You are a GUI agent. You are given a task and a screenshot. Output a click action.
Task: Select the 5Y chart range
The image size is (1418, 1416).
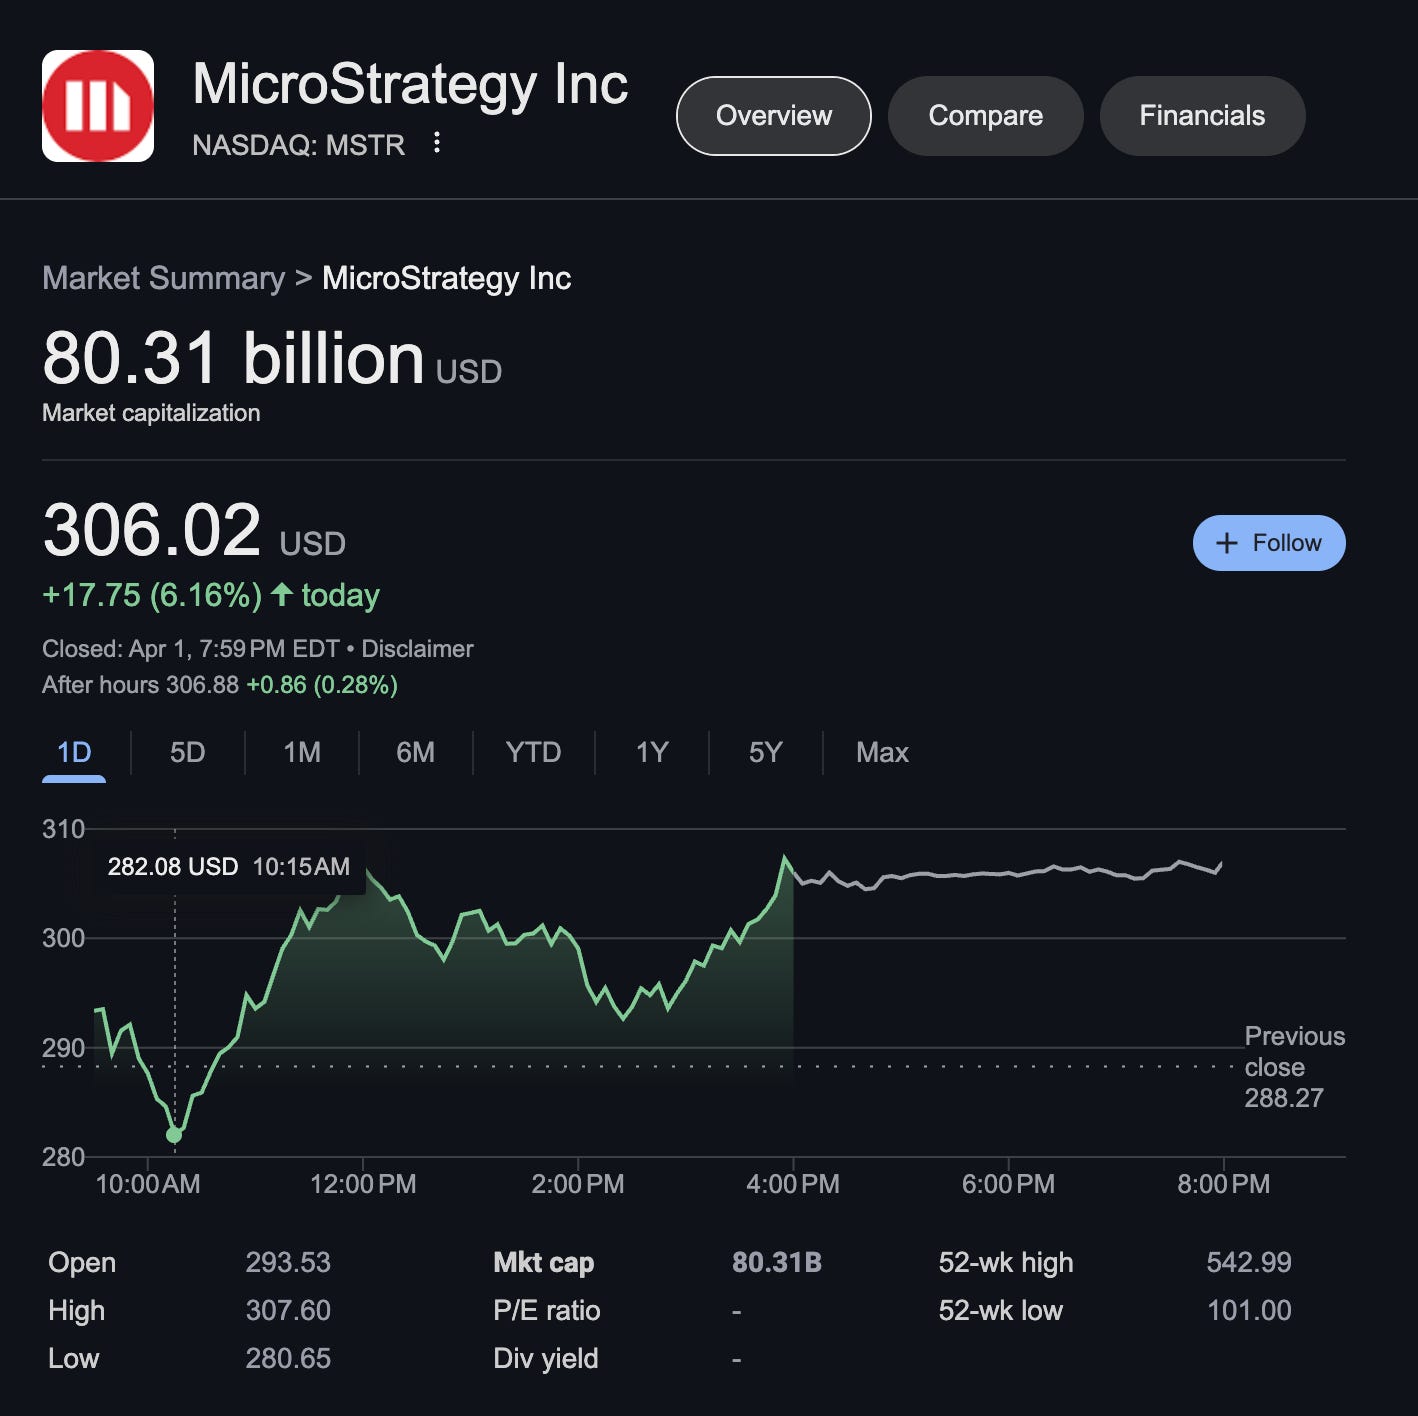click(x=766, y=753)
